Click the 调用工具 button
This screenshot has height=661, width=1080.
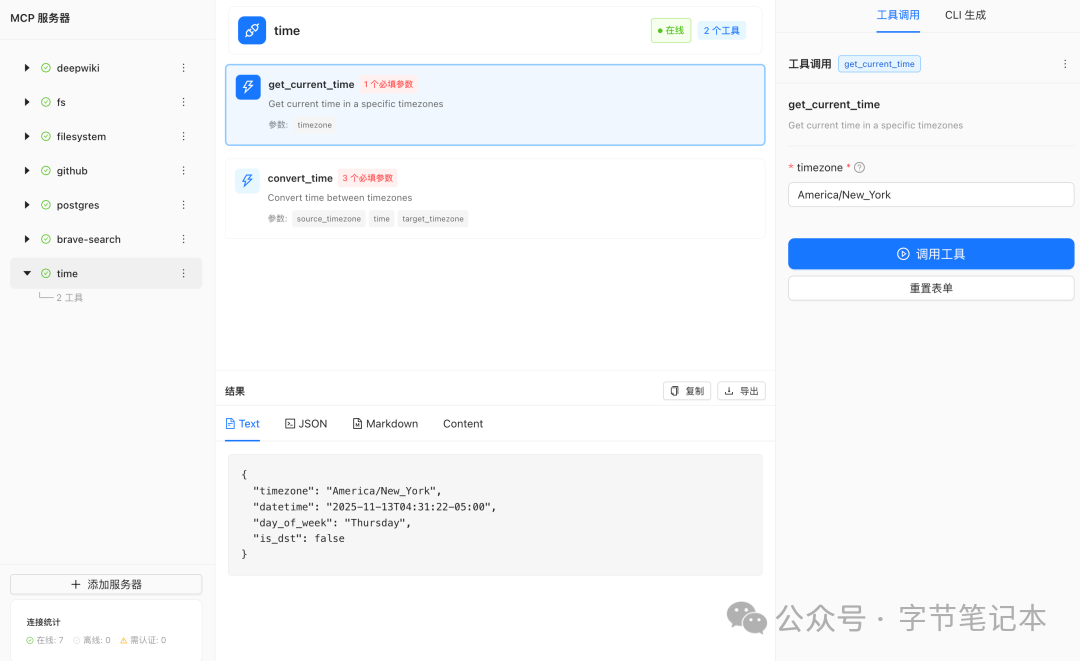(x=931, y=253)
